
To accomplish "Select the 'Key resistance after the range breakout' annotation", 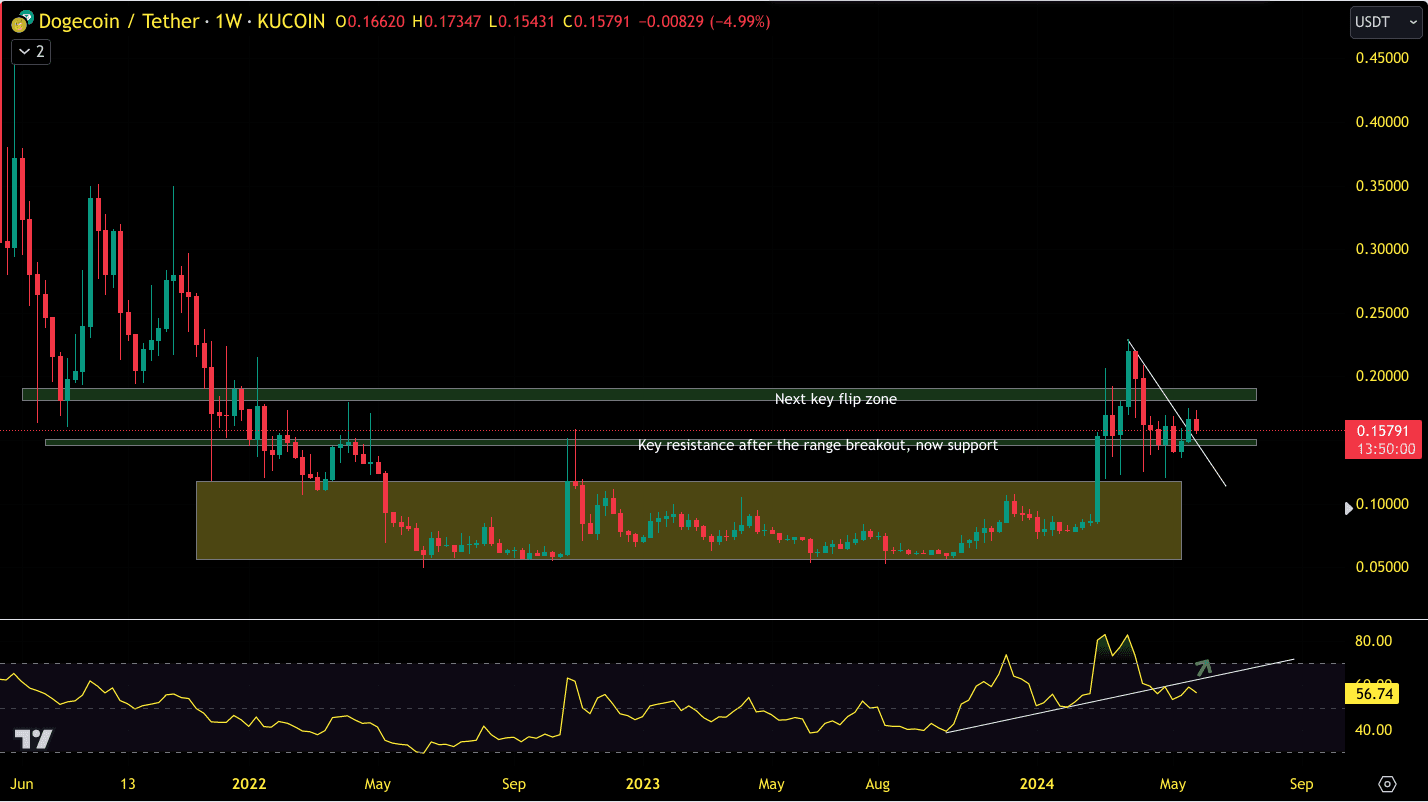I will click(x=818, y=444).
